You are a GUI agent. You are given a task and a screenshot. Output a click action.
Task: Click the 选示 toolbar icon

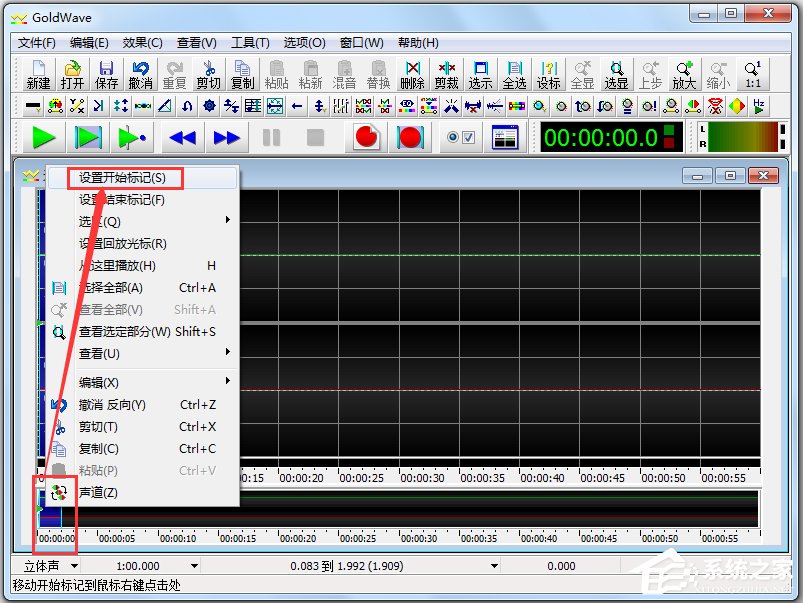coord(480,75)
